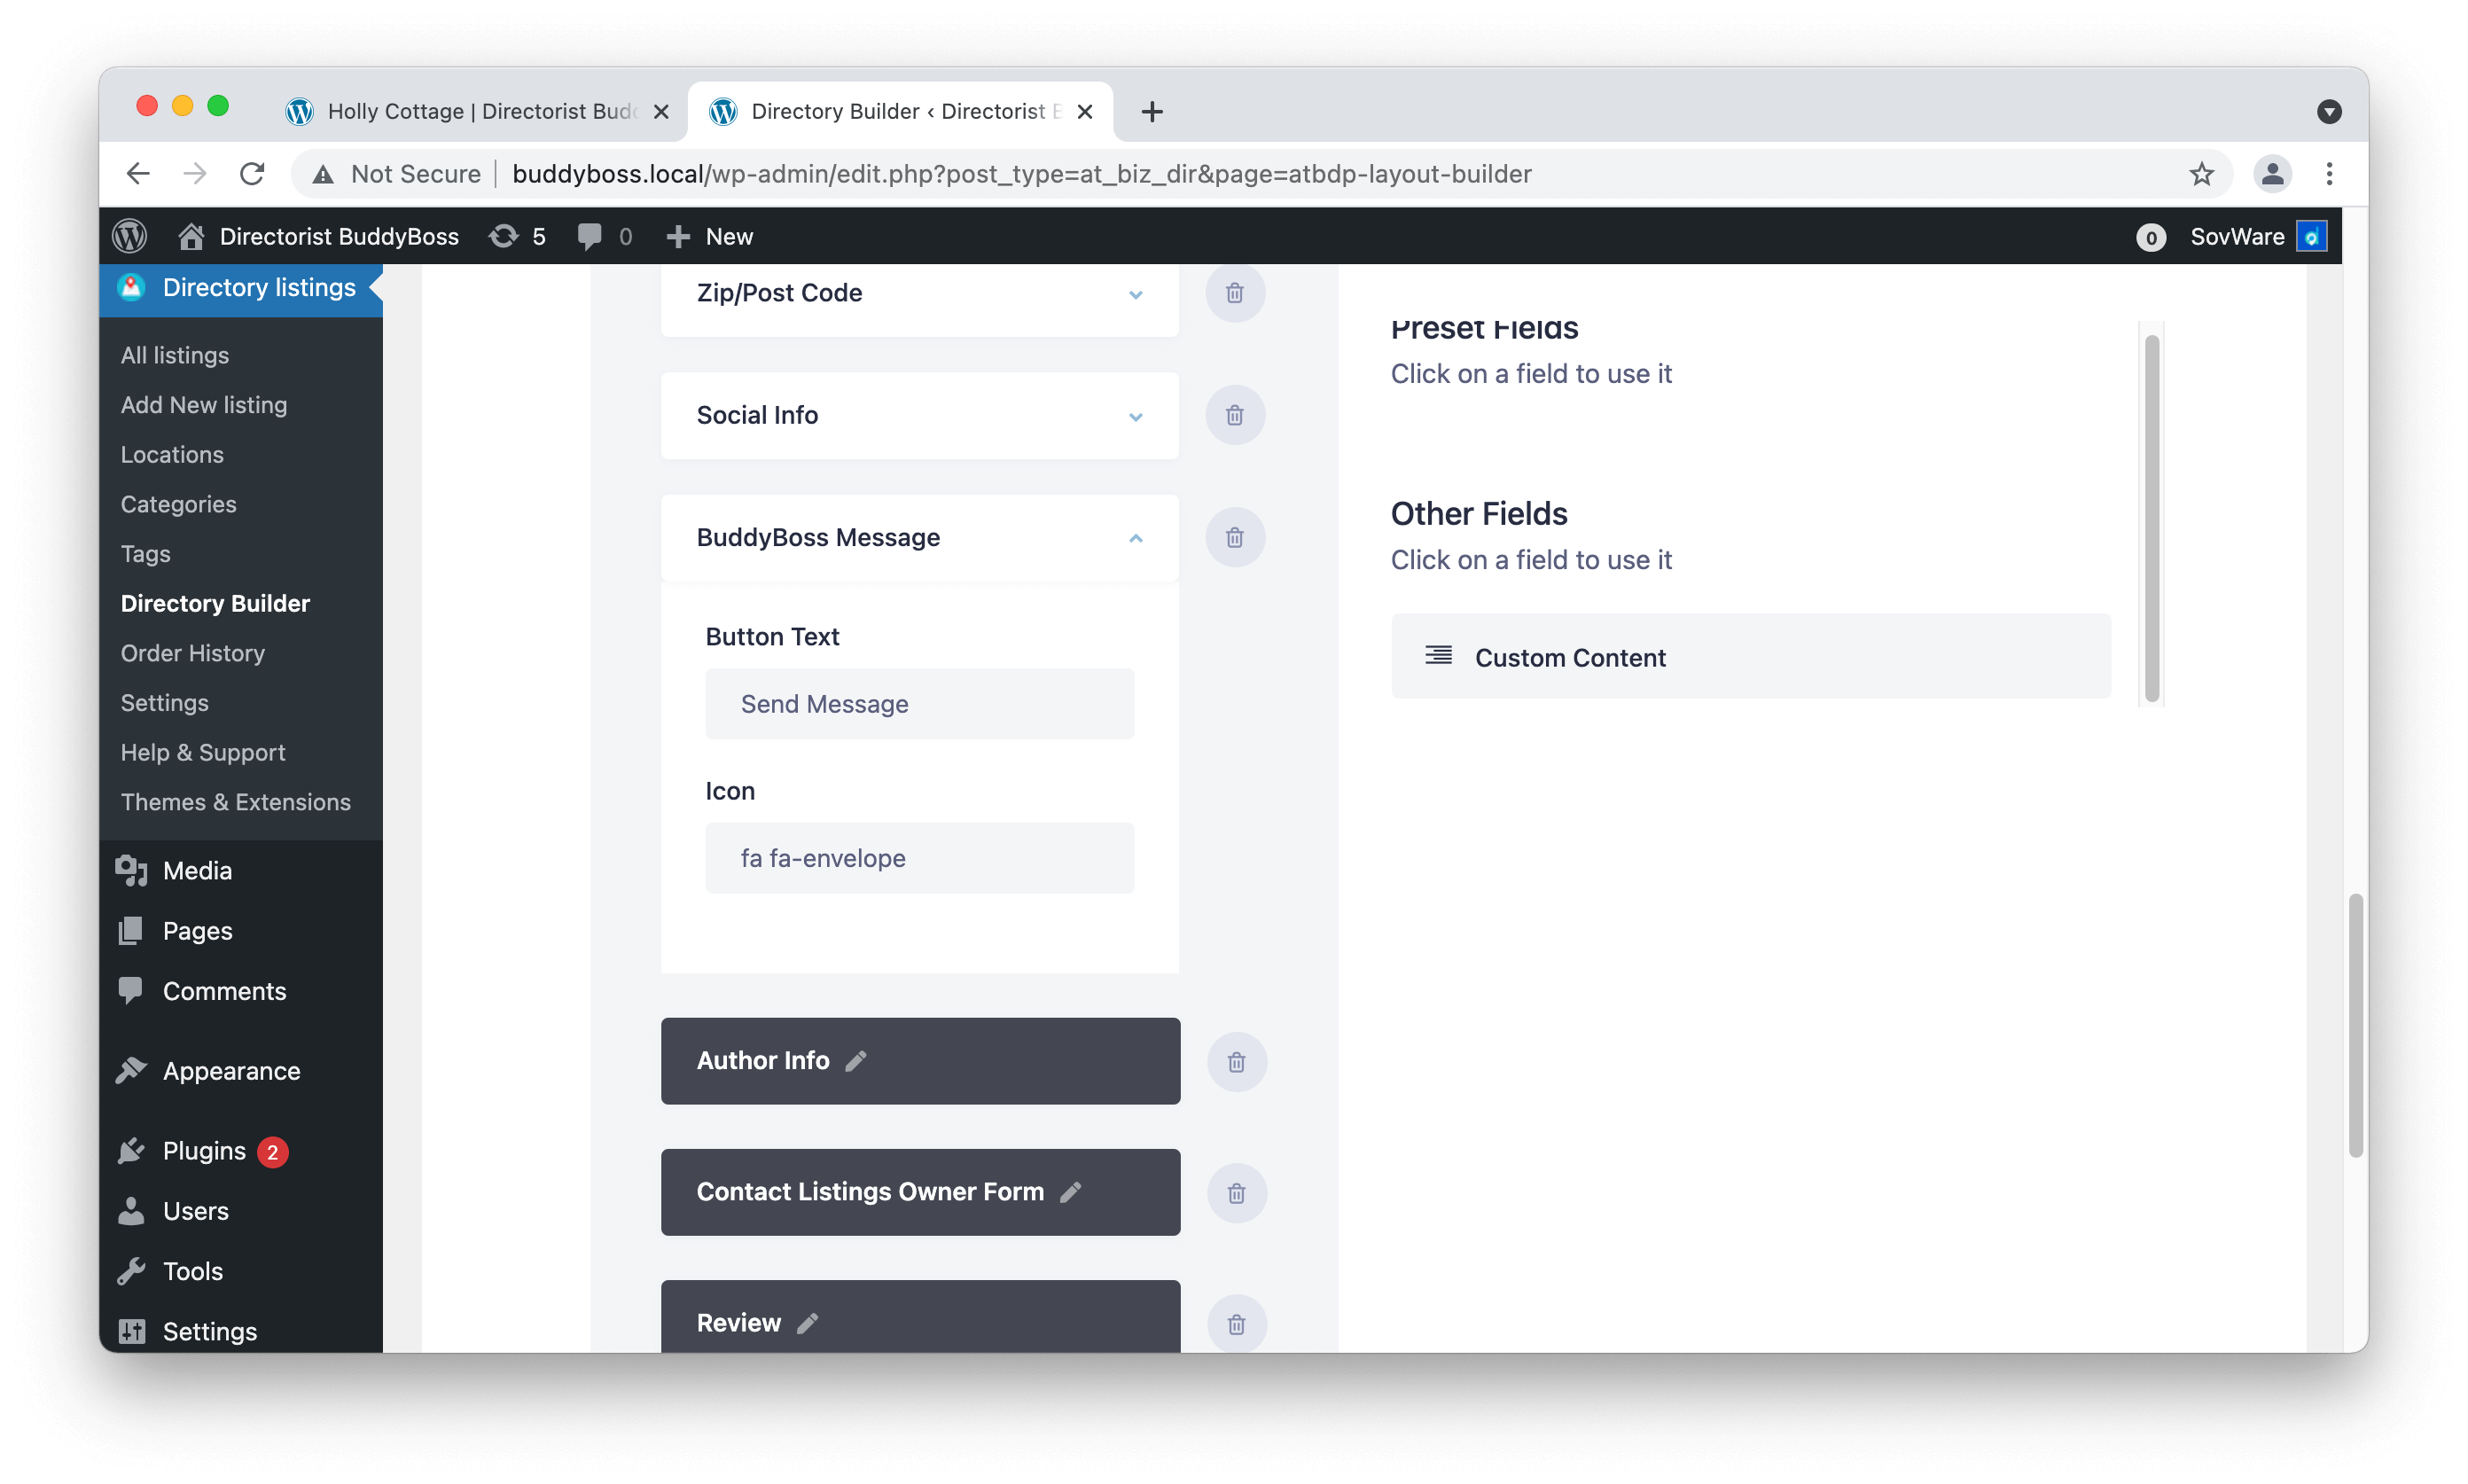Open the New menu in admin bar
This screenshot has height=1484, width=2468.
[x=709, y=236]
